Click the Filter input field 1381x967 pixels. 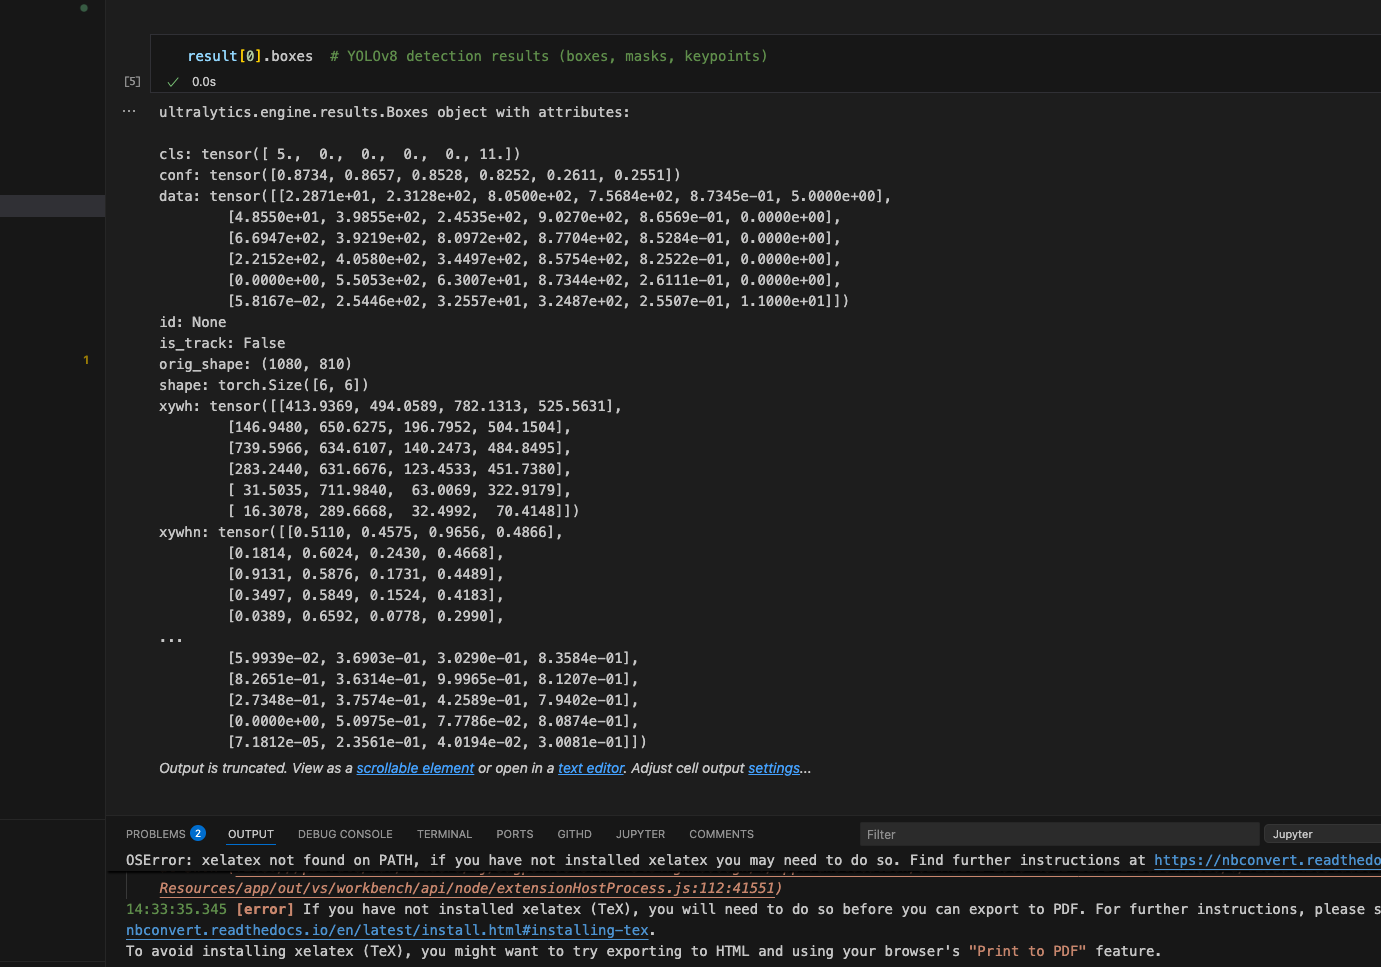1058,834
